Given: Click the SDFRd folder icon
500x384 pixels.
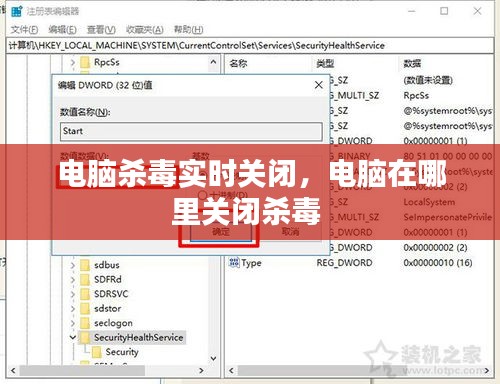Looking at the screenshot, I should (x=85, y=280).
